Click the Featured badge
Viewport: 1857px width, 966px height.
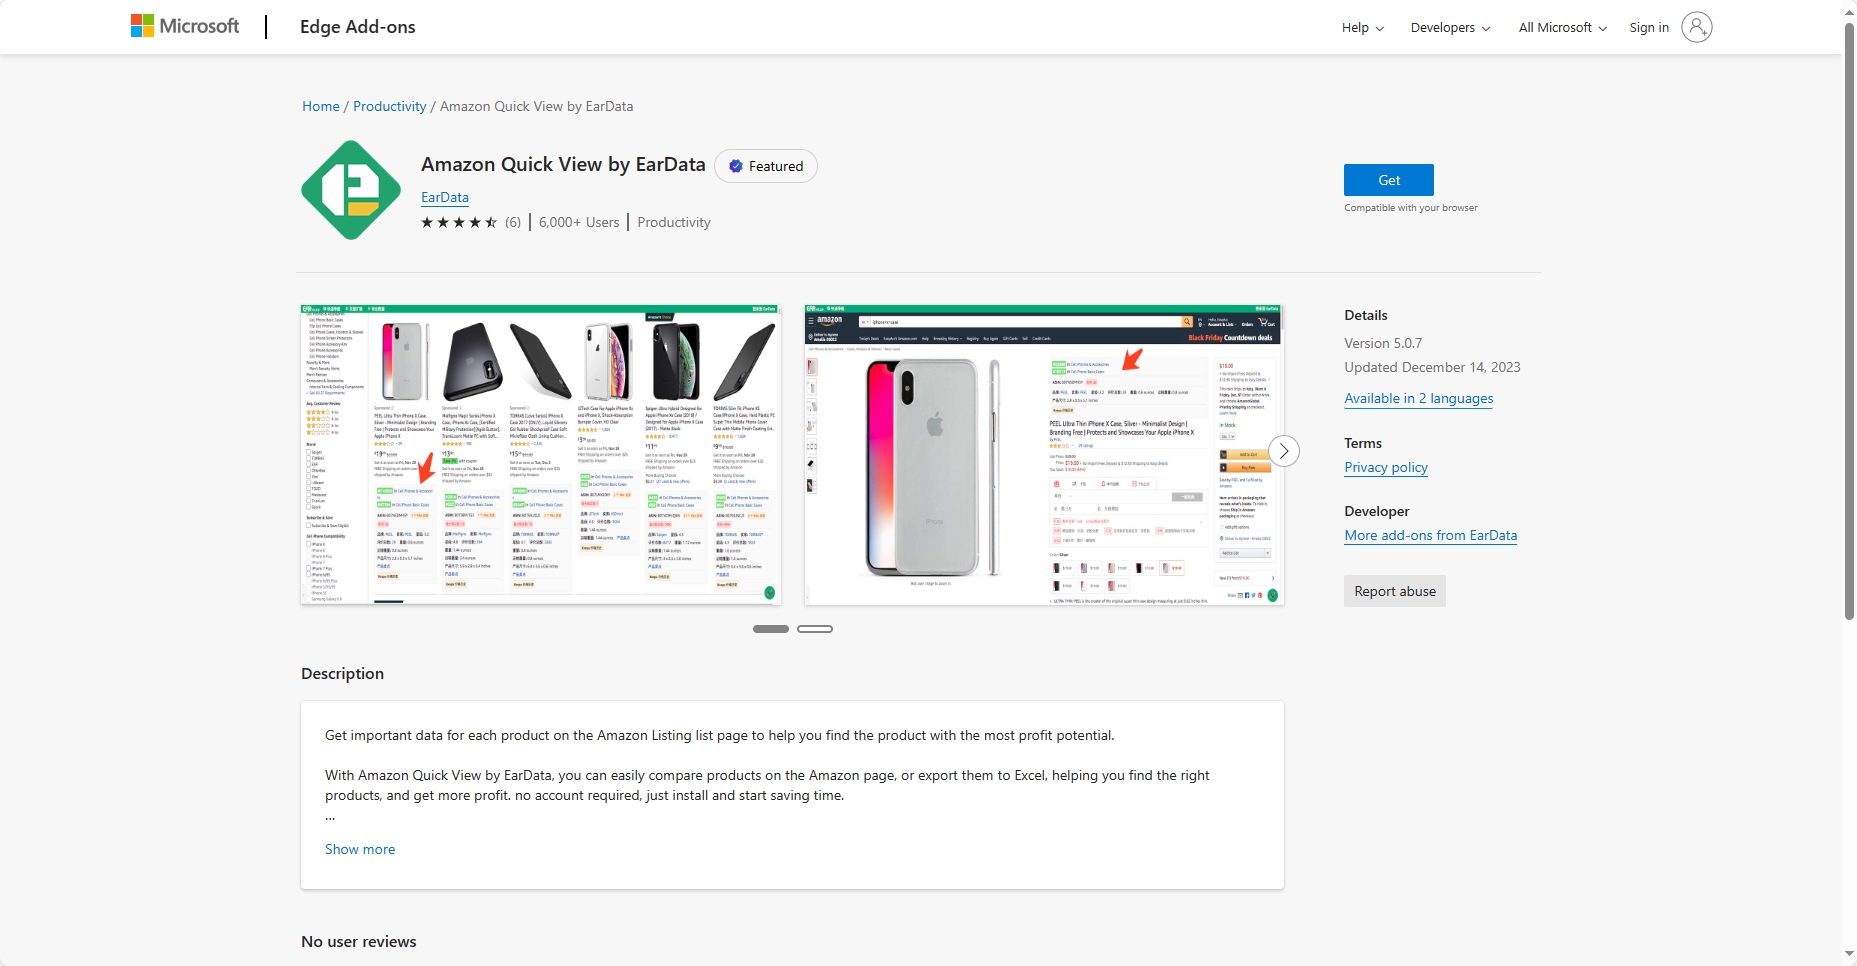pos(766,166)
